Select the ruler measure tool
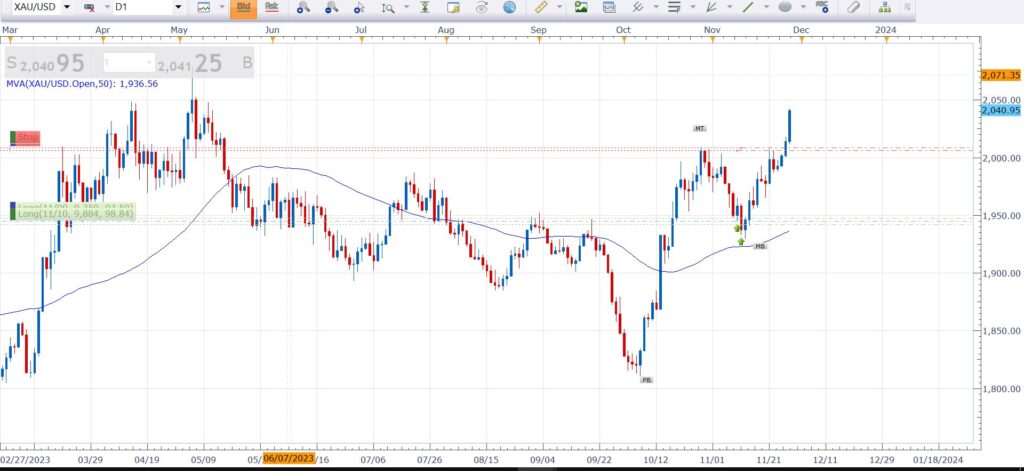 tap(540, 7)
